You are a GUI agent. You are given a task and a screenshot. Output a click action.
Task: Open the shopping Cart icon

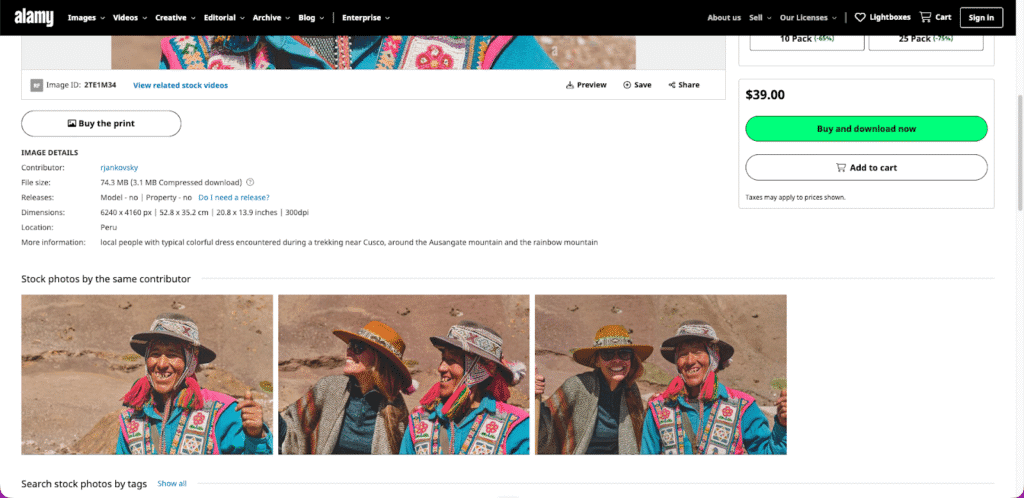[925, 17]
